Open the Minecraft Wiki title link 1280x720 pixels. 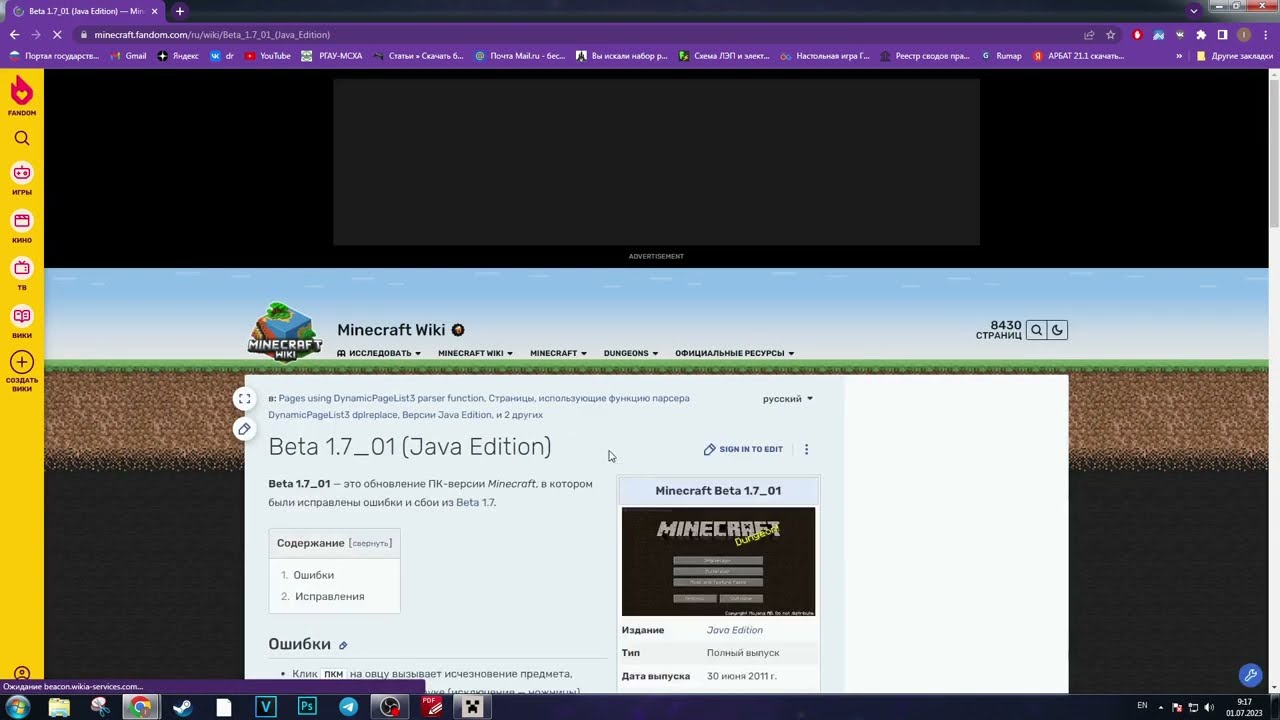click(391, 330)
